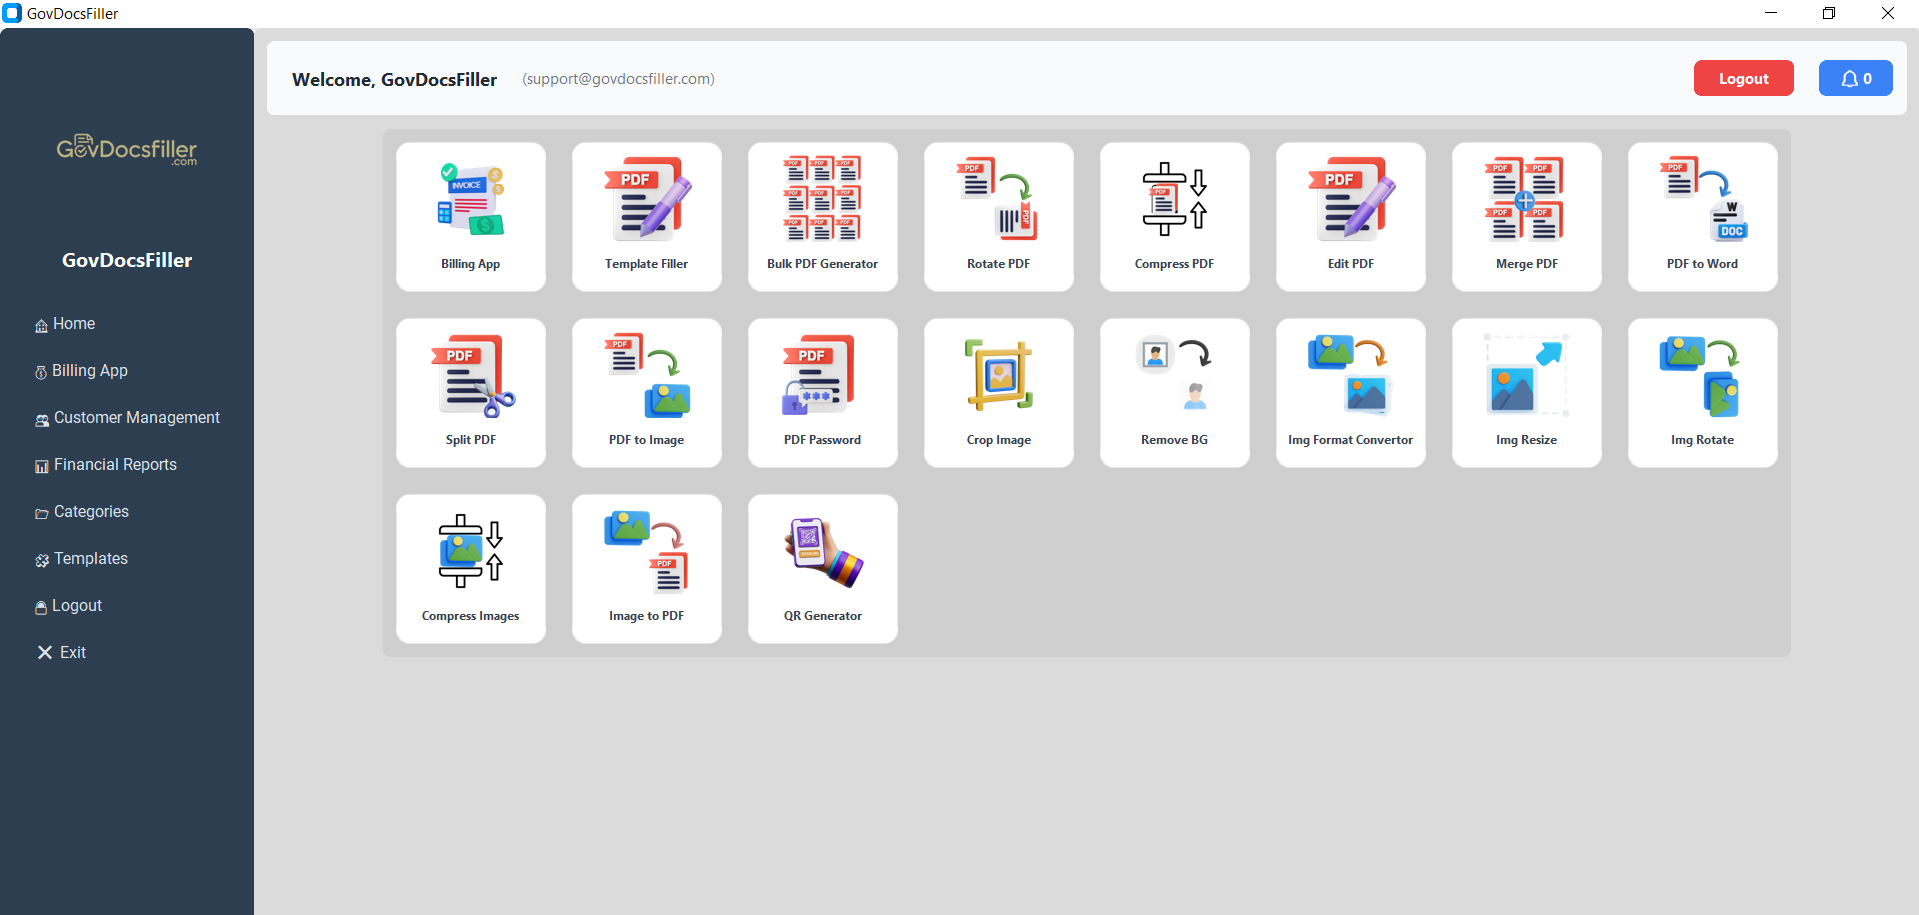Open the PDF Password tool
The height and width of the screenshot is (915, 1919).
822,392
